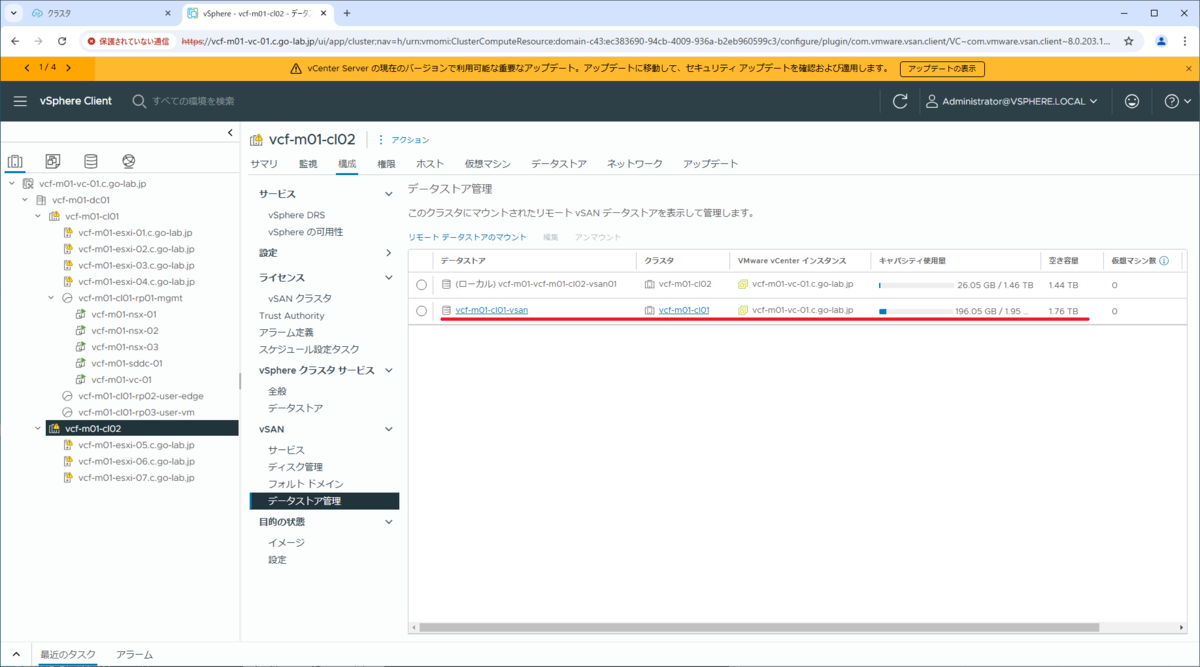Viewport: 1200px width, 667px height.
Task: Click the datastore icon of the local vsan01 row
Action: (447, 284)
